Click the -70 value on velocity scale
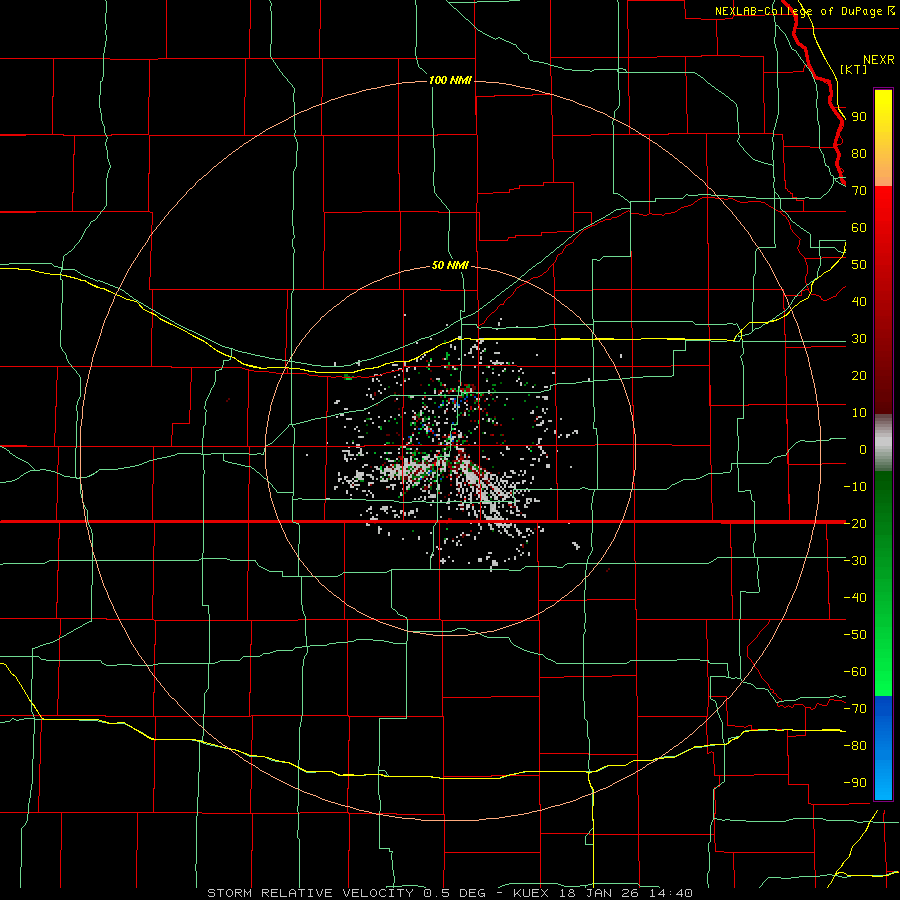 pos(855,709)
